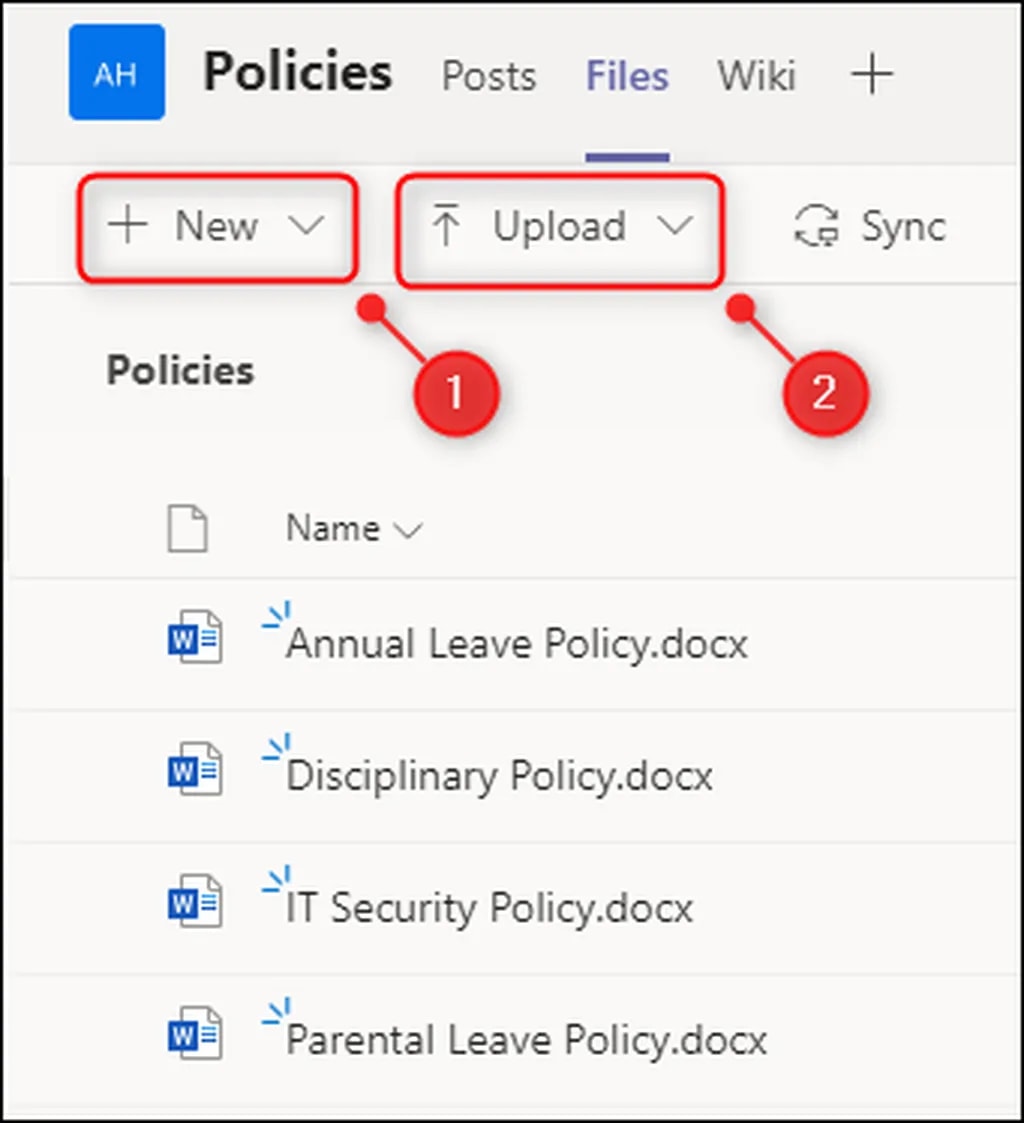This screenshot has height=1123, width=1024.
Task: Click the Word icon for Annual Leave Policy
Action: coord(194,639)
